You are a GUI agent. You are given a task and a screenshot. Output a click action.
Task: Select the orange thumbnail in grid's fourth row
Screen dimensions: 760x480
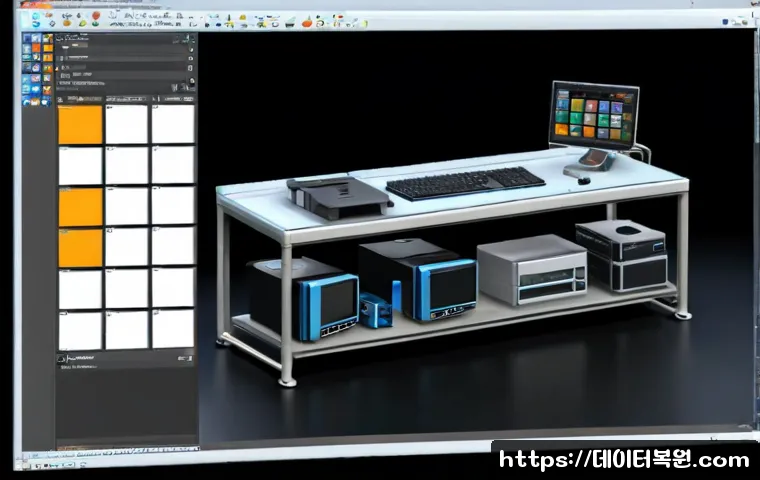[80, 248]
